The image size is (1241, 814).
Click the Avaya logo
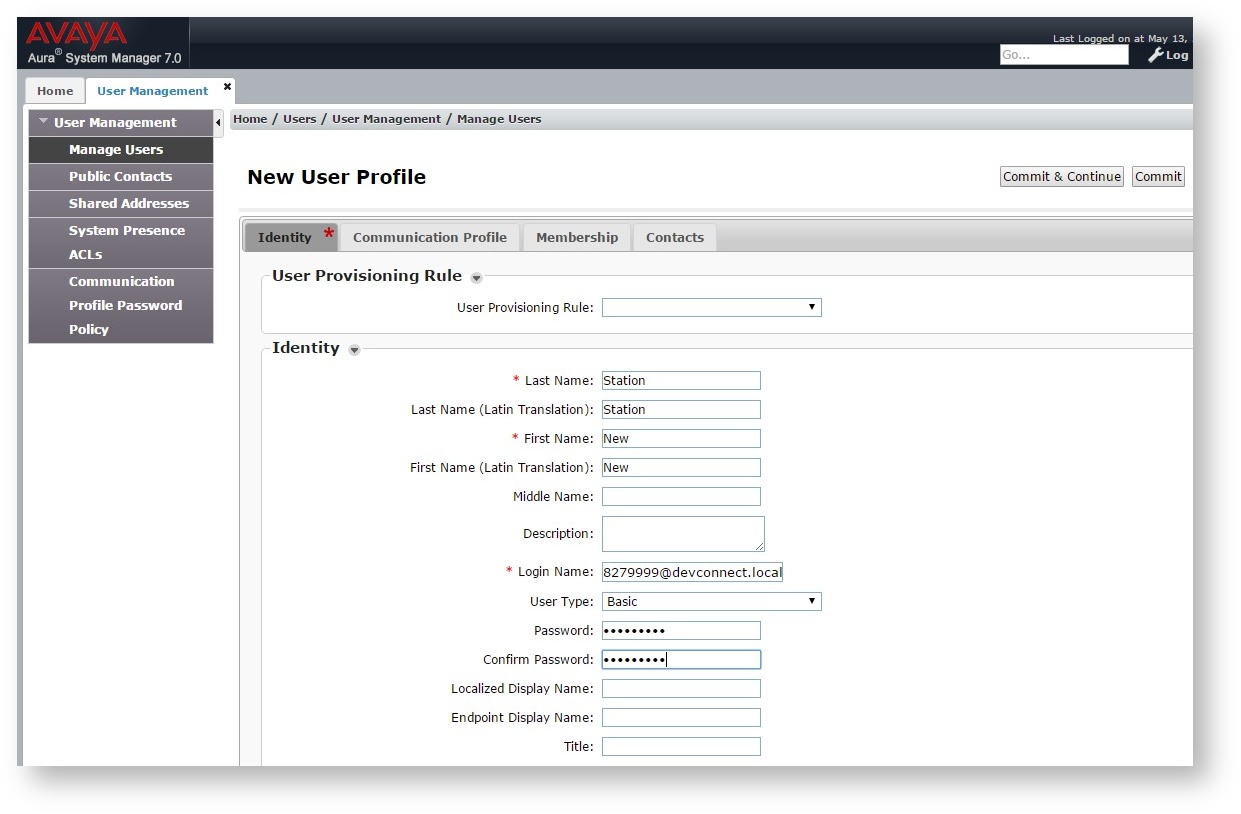tap(77, 35)
